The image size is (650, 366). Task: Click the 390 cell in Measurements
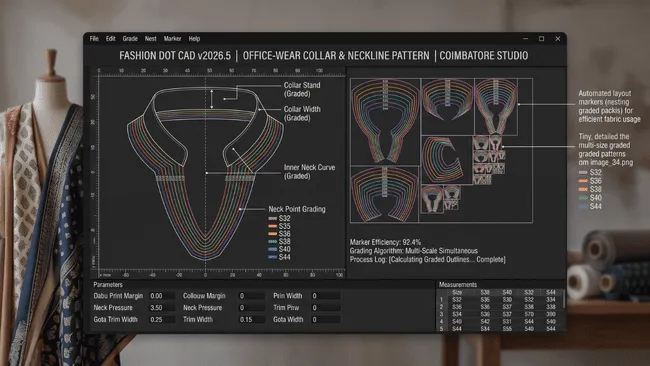click(x=551, y=314)
